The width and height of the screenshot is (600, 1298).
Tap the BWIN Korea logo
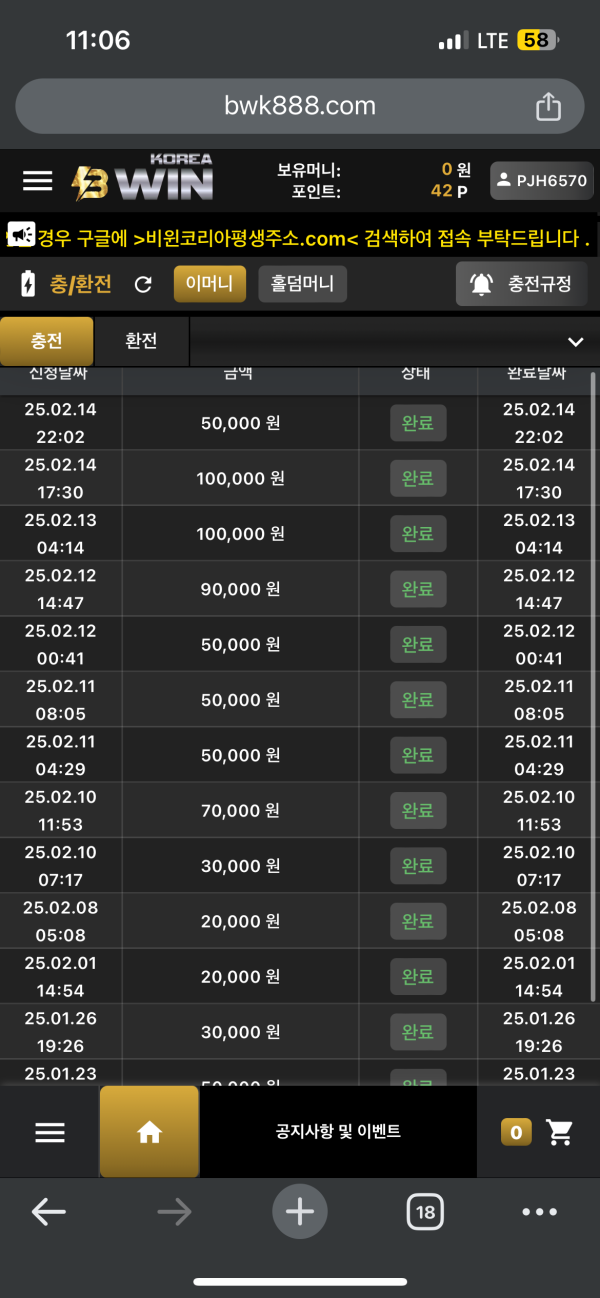[142, 178]
